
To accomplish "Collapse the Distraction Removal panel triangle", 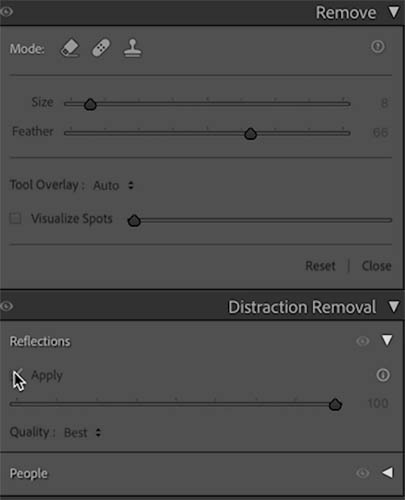I will point(394,307).
